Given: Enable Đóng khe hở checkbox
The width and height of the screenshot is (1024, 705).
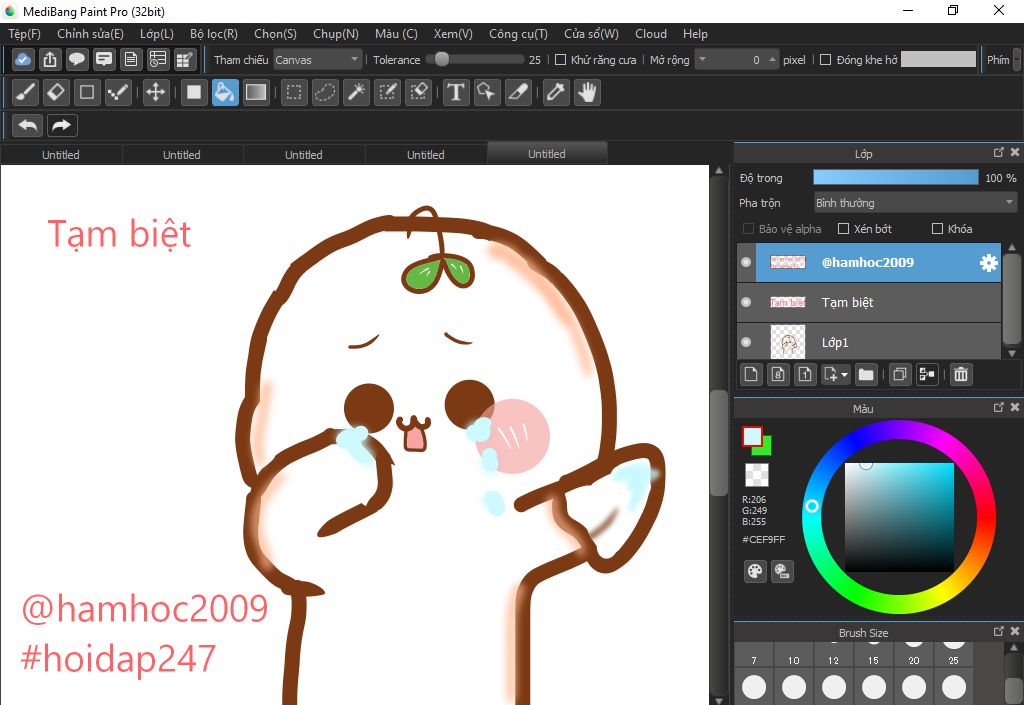Looking at the screenshot, I should (825, 59).
